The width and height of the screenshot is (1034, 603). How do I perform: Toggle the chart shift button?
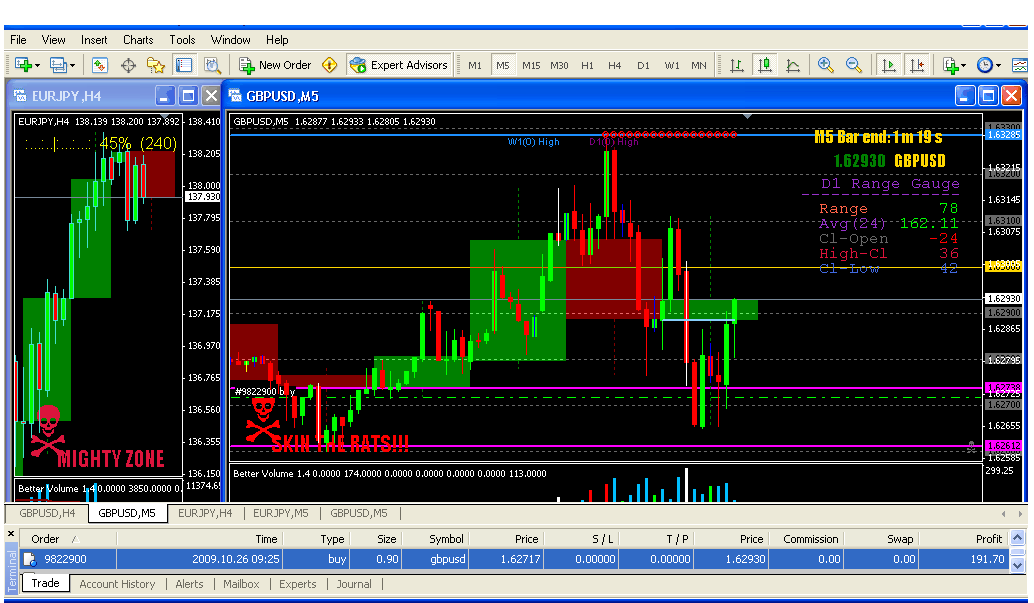click(916, 65)
